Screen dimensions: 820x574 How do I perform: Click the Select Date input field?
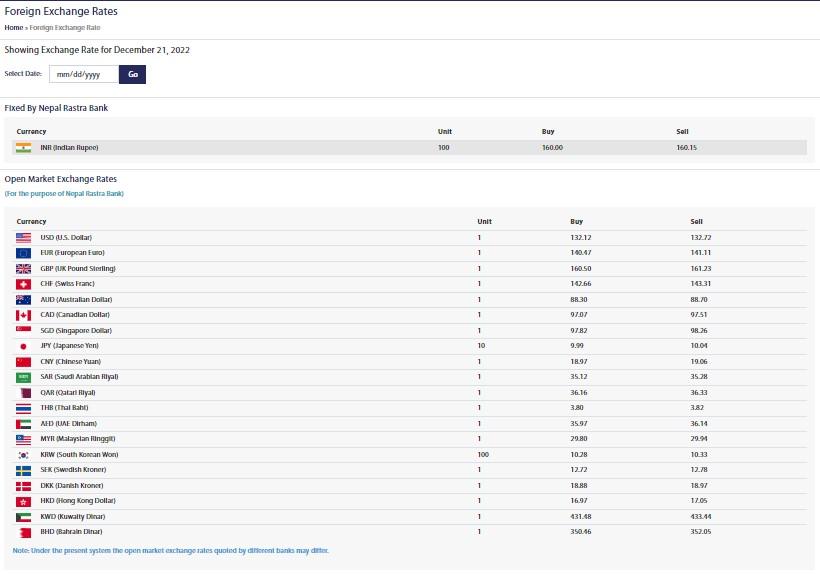coord(83,74)
